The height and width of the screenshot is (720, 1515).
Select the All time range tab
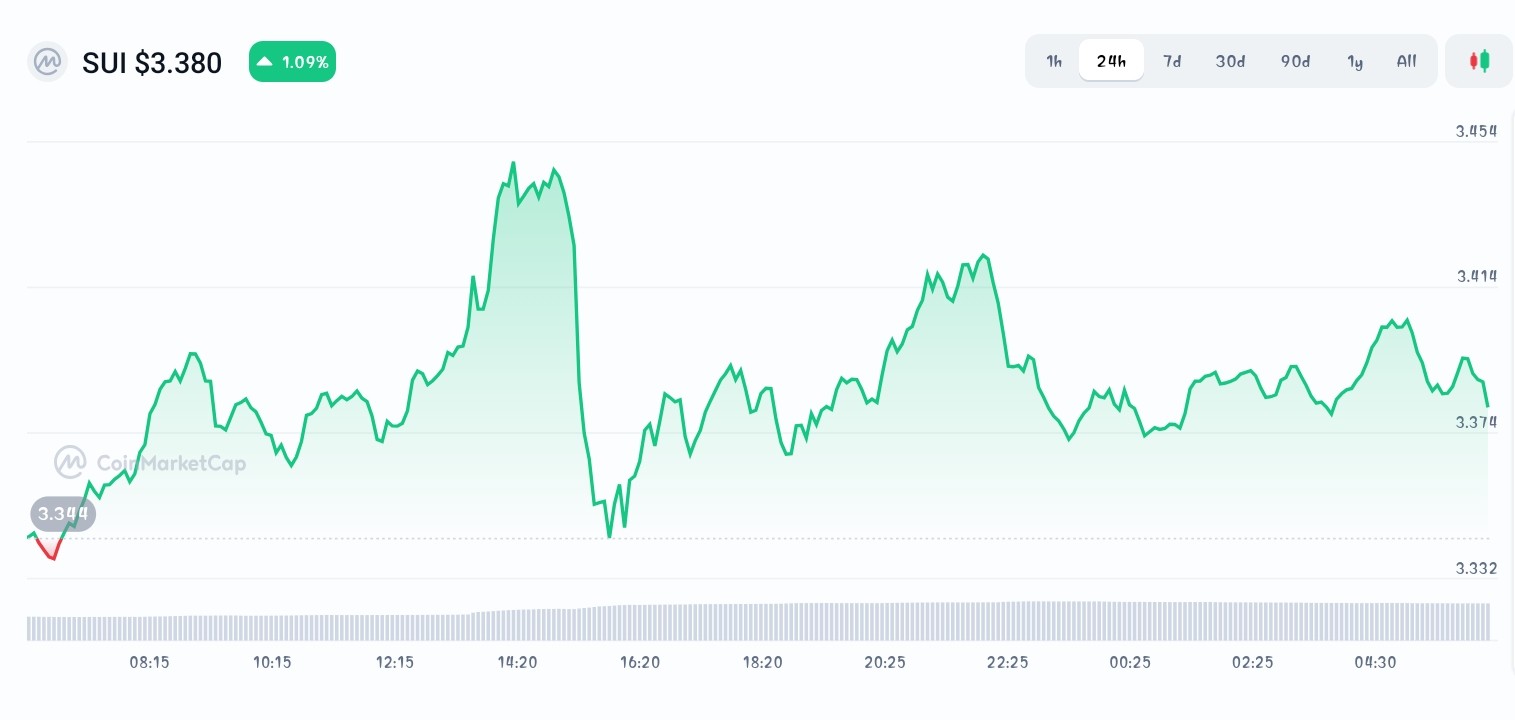(x=1406, y=61)
